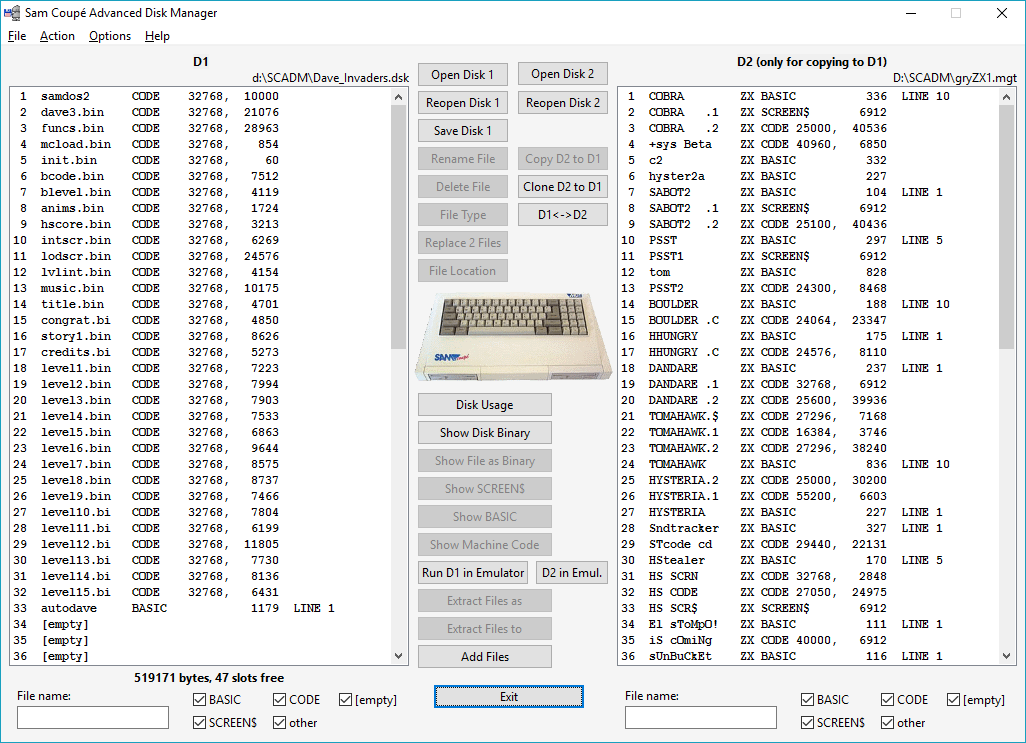This screenshot has width=1026, height=743.
Task: Click the D2 list scroll up arrow
Action: tap(1006, 97)
